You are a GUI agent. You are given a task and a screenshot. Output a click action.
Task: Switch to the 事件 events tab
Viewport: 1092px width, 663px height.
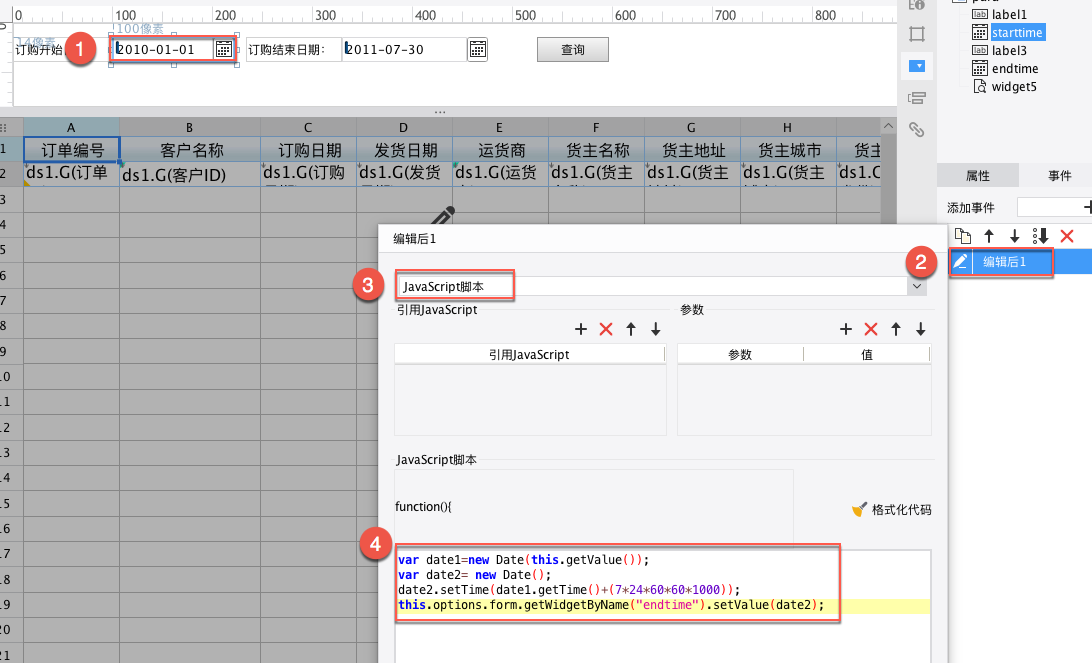[1059, 176]
